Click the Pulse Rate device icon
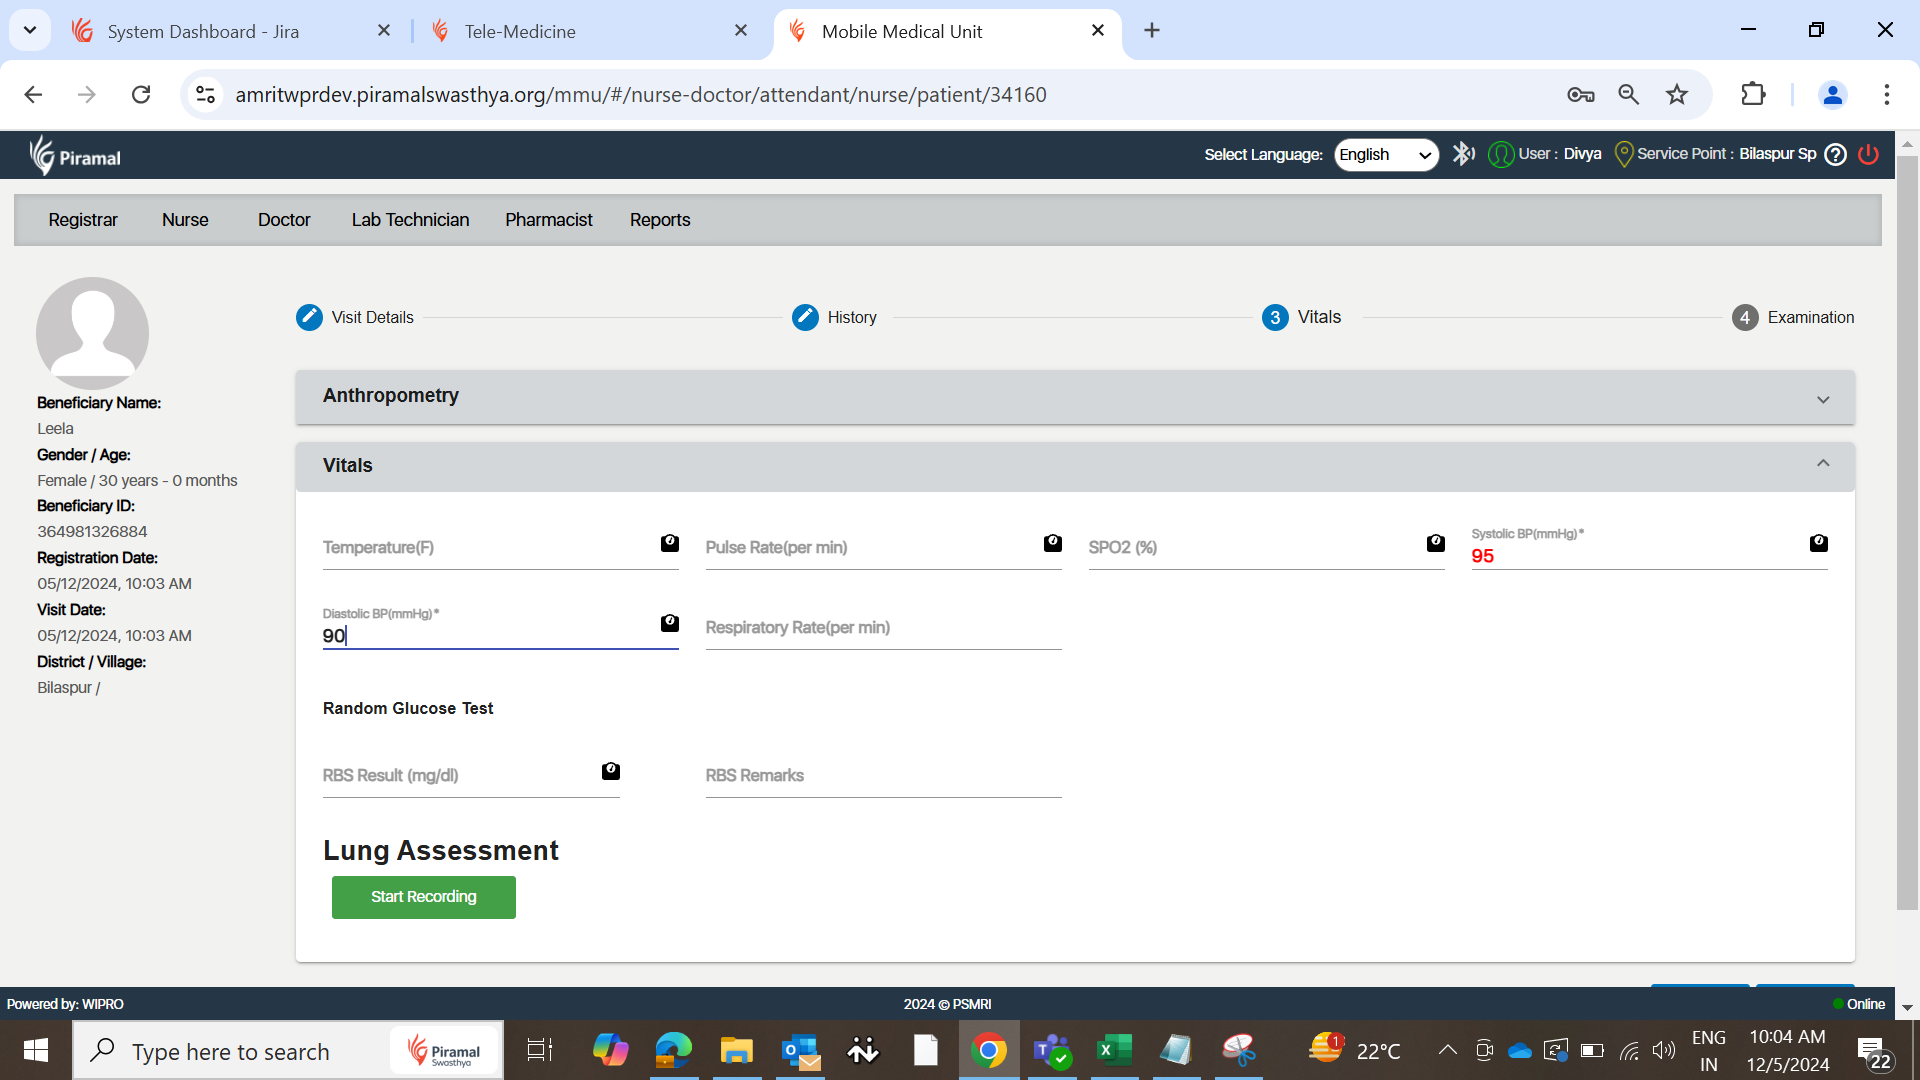Image resolution: width=1920 pixels, height=1080 pixels. 1053,543
